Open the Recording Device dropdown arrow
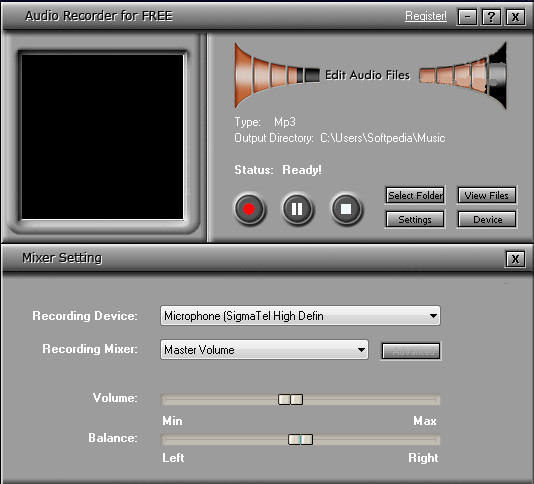Image resolution: width=534 pixels, height=484 pixels. pyautogui.click(x=433, y=316)
